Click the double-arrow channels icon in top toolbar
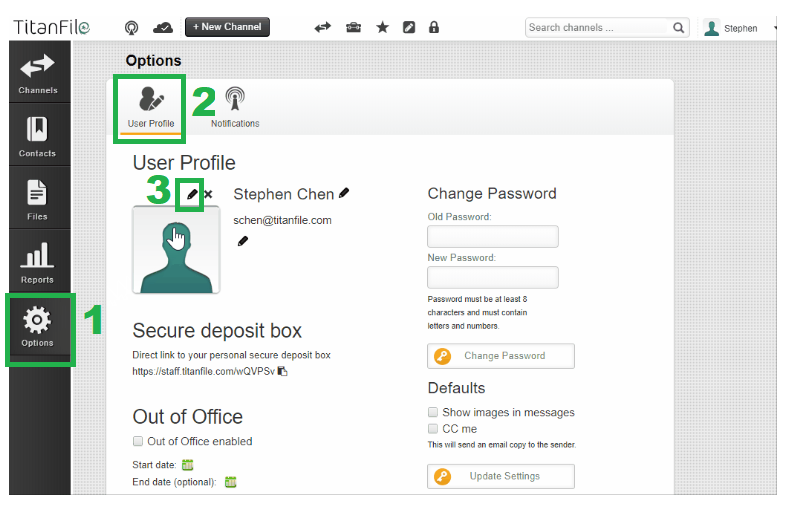796x522 pixels. pos(323,27)
